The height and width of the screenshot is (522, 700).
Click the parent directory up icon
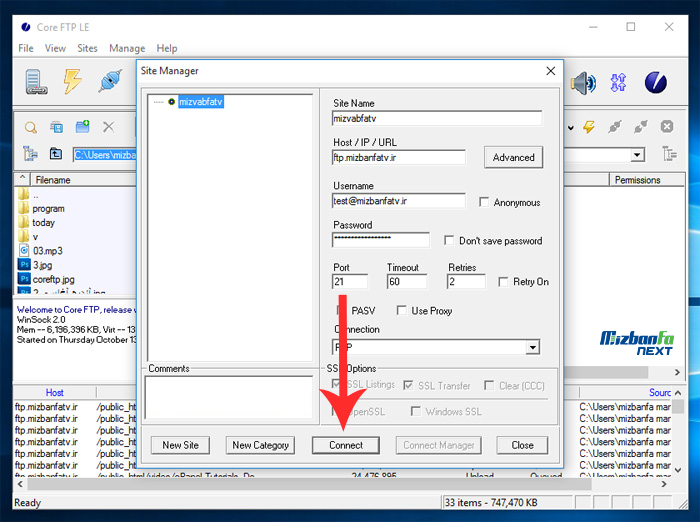pyautogui.click(x=56, y=154)
